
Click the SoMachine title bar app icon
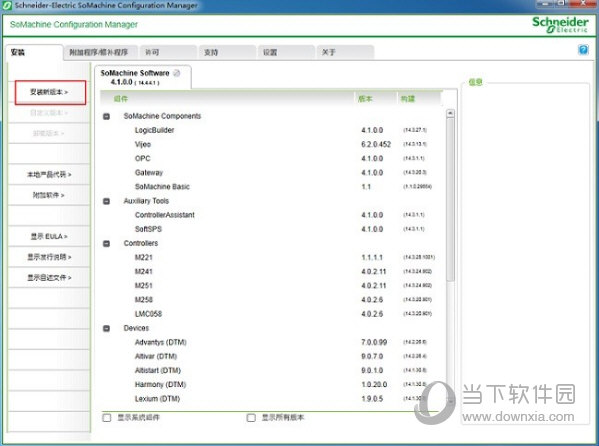(7, 5)
